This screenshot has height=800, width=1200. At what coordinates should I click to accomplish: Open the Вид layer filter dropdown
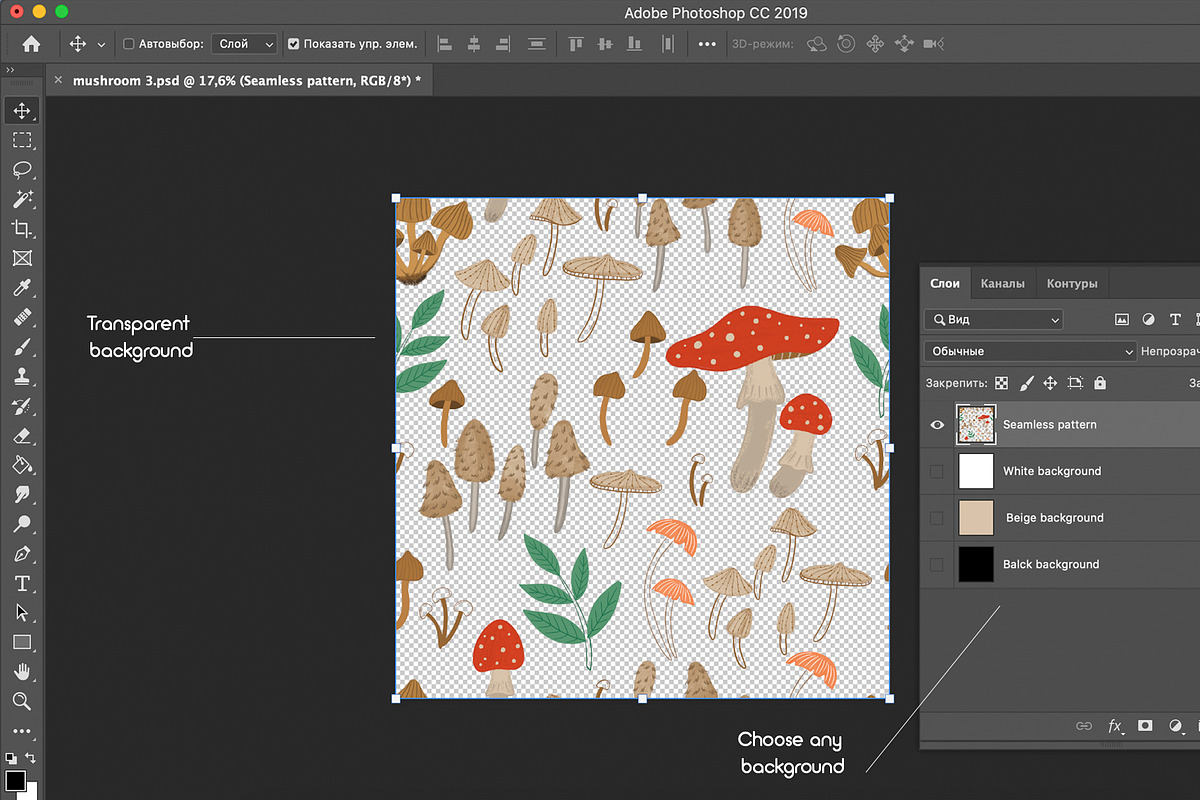click(994, 320)
